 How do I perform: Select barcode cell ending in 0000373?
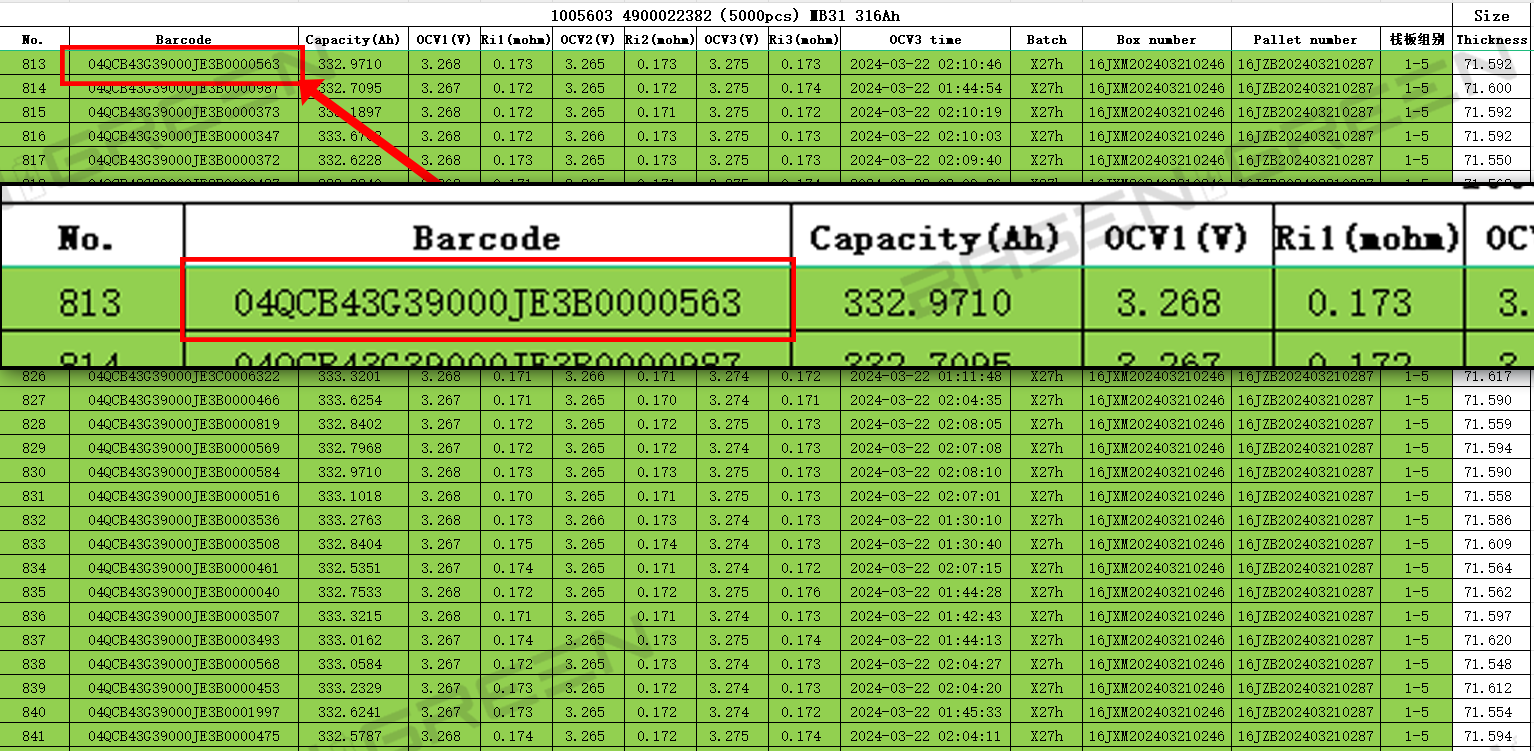(x=184, y=112)
